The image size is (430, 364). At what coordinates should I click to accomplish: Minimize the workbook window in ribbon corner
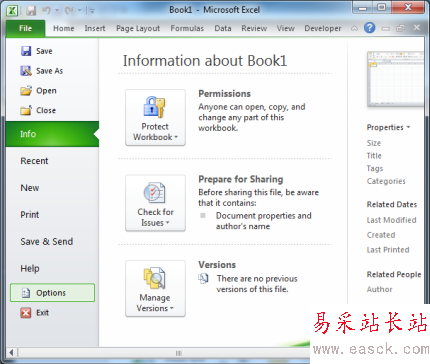(386, 29)
